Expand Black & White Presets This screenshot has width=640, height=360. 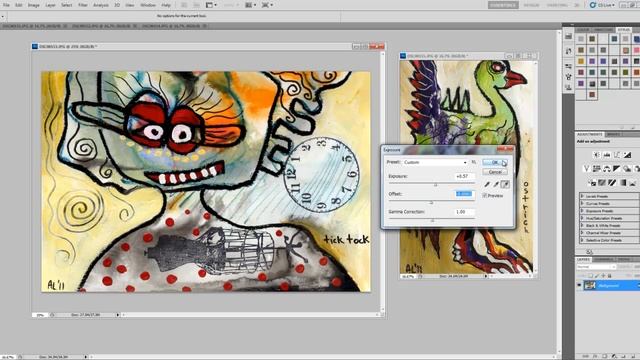(582, 225)
